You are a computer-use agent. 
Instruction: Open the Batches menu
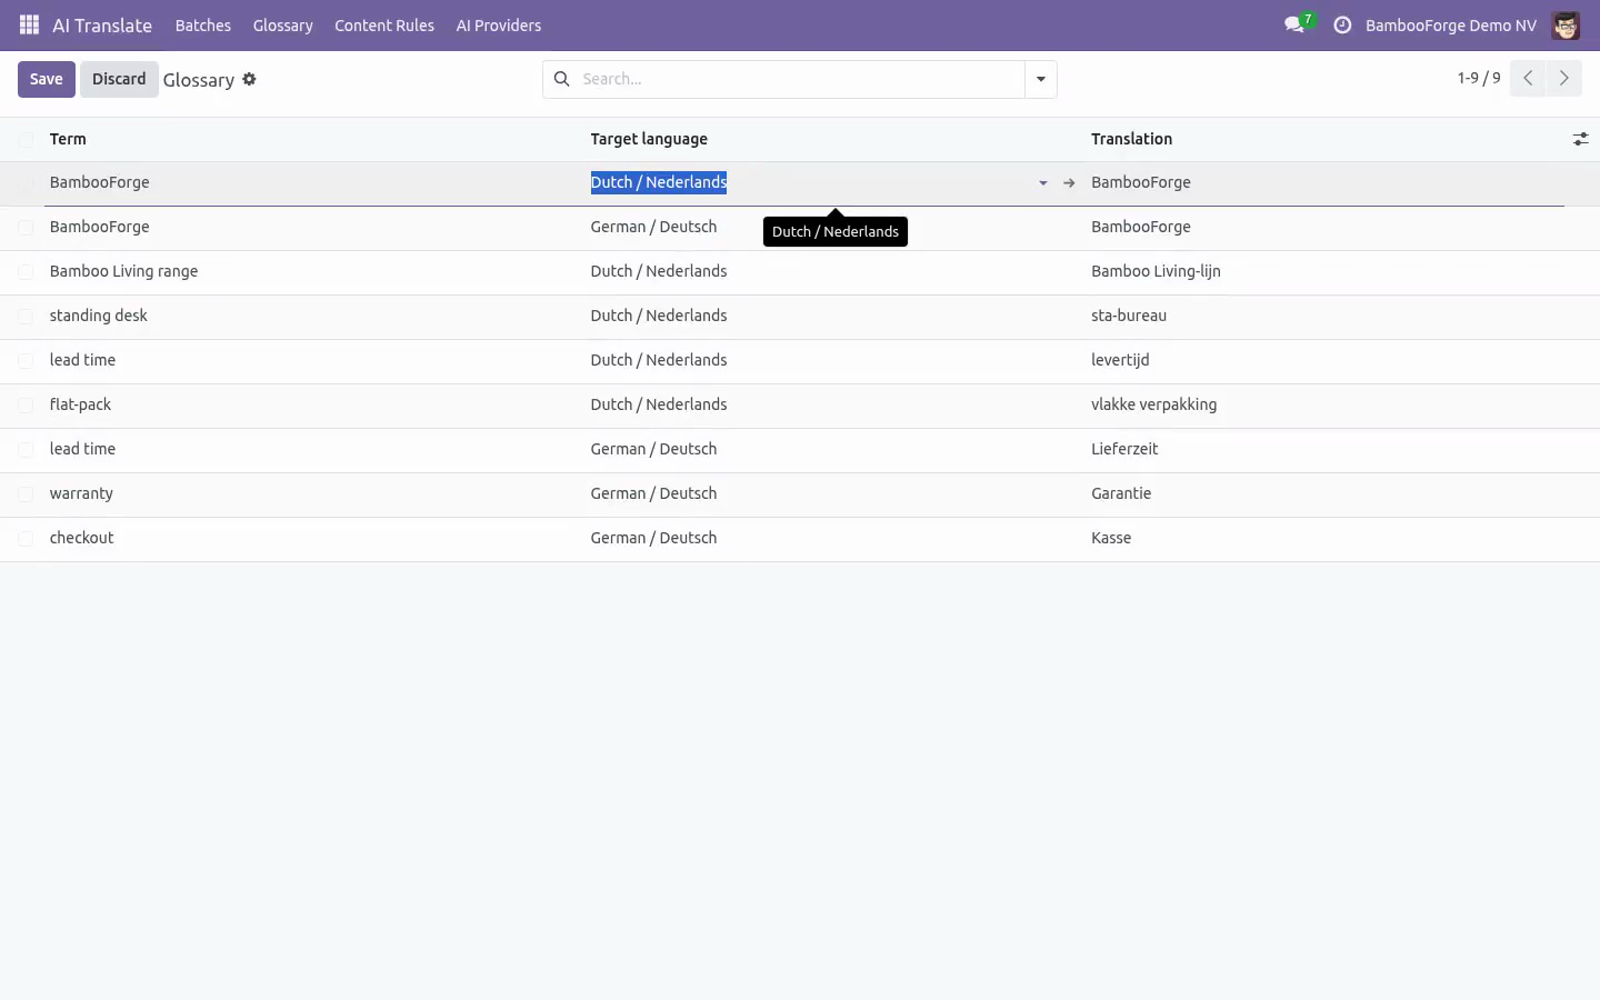tap(203, 25)
